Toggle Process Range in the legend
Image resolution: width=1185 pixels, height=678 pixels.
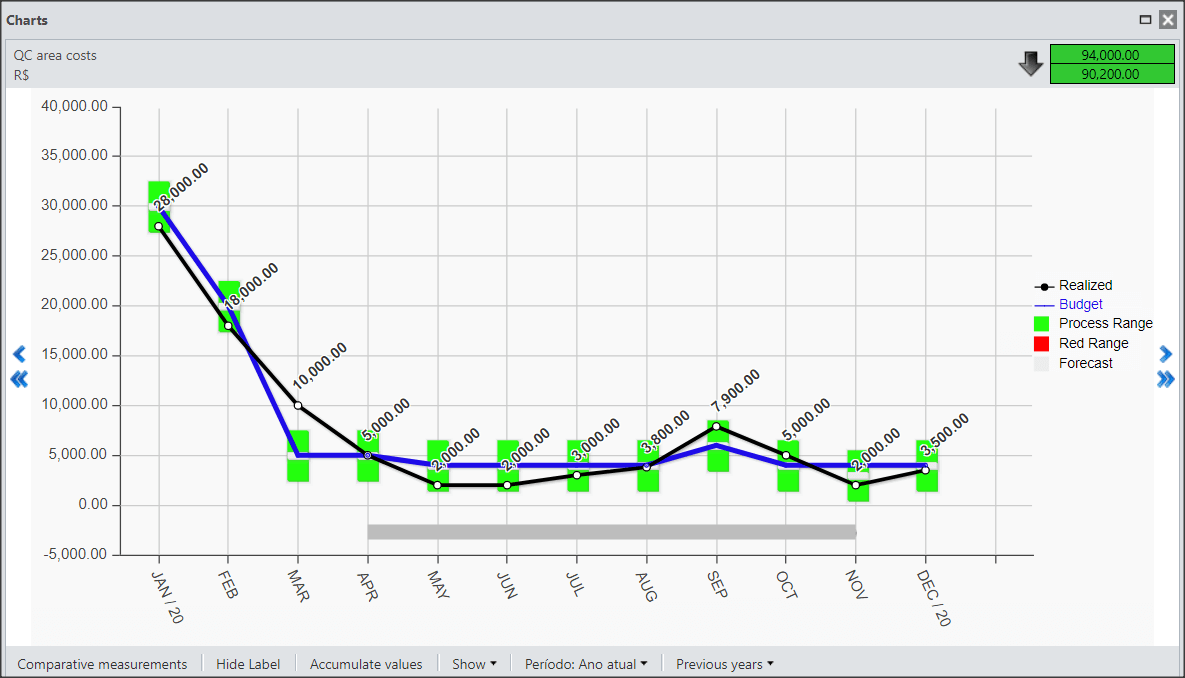pyautogui.click(x=1093, y=324)
